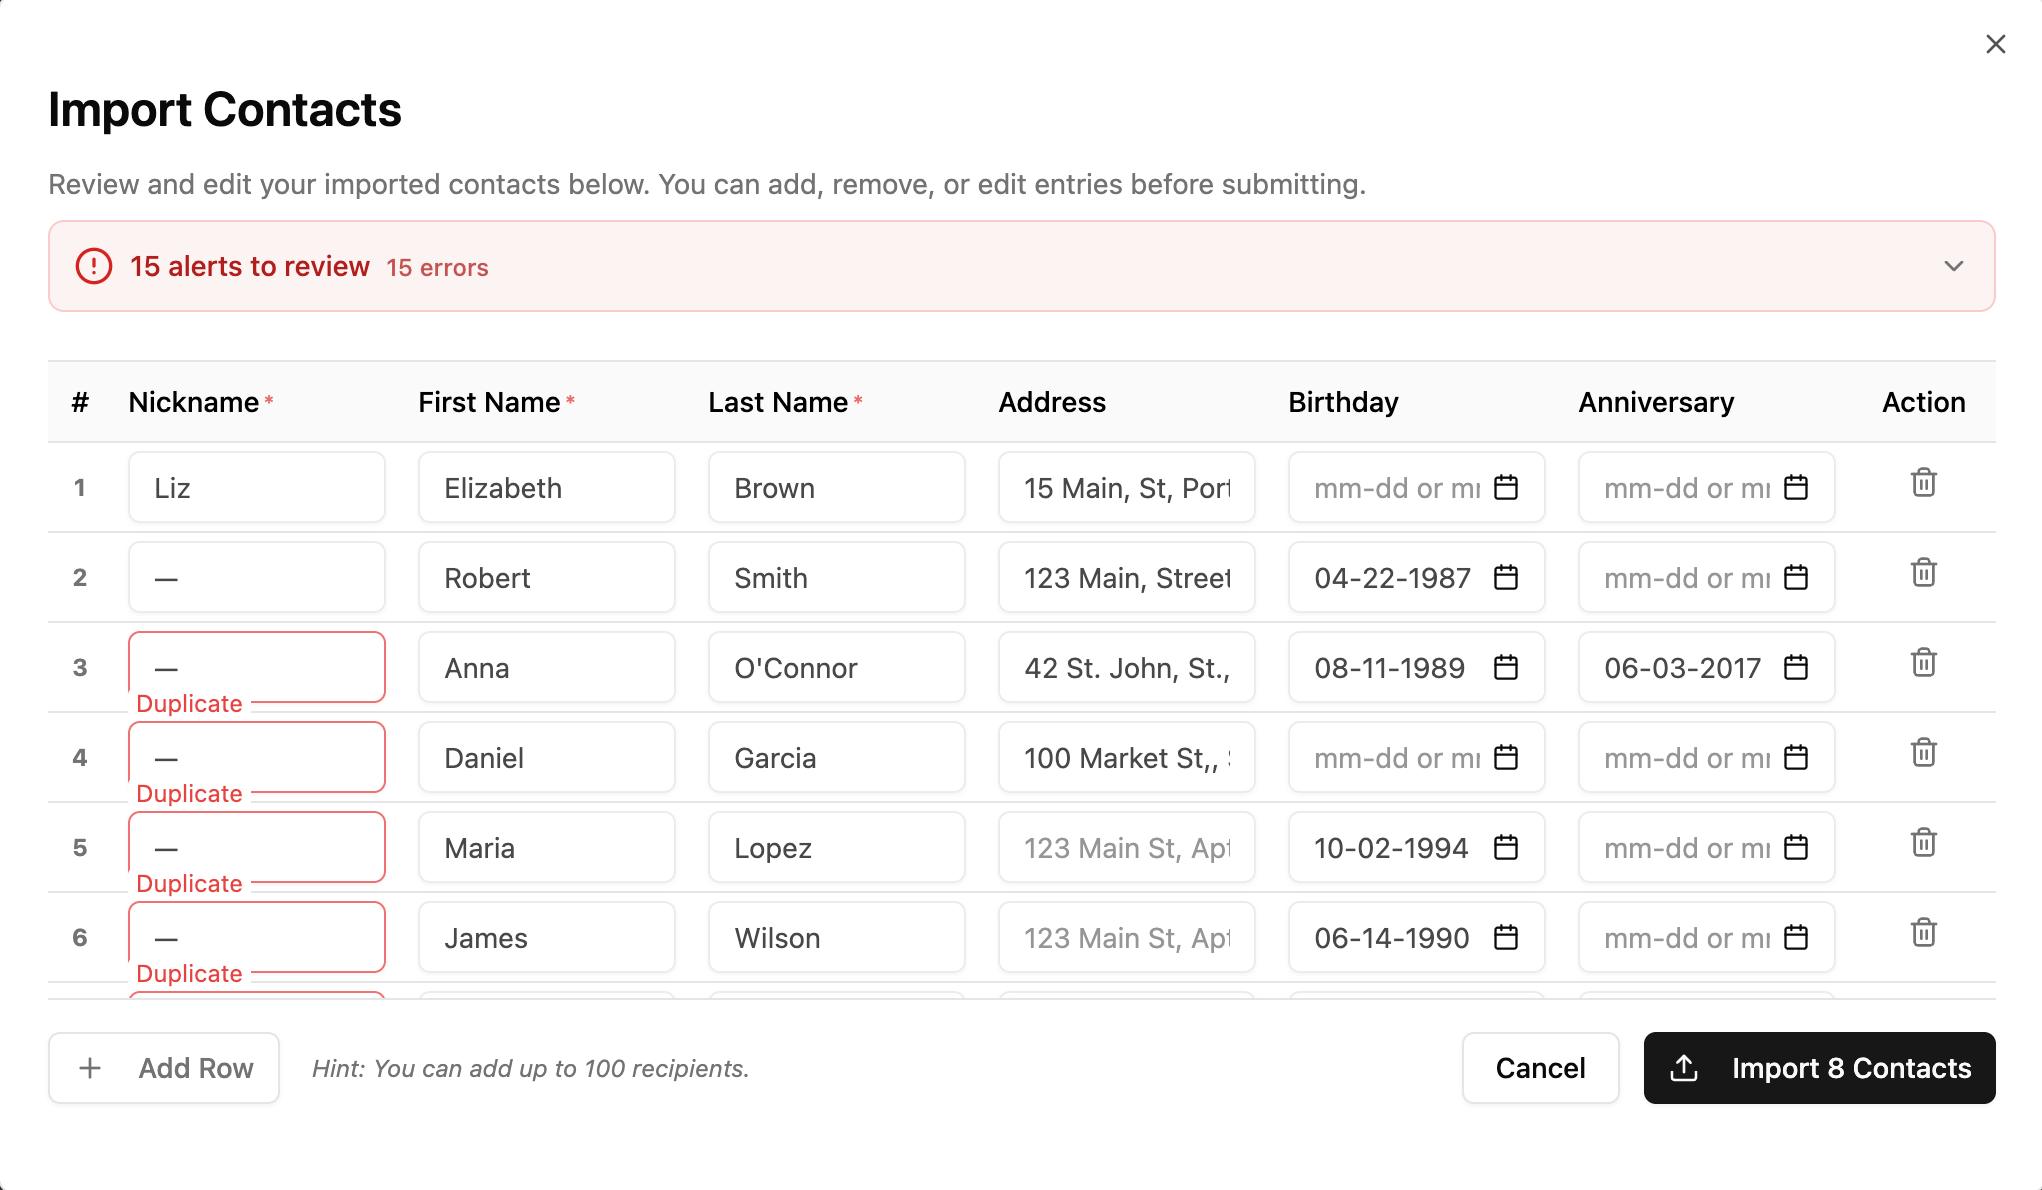Open anniversary calendar for James Wilson
Viewport: 2042px width, 1190px height.
tap(1795, 937)
